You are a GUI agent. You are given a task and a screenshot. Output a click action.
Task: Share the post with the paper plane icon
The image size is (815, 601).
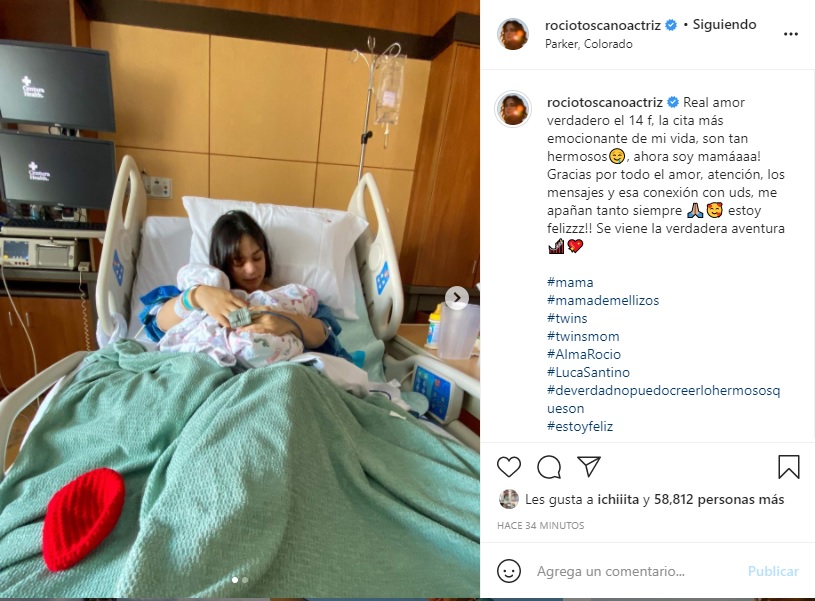[589, 466]
